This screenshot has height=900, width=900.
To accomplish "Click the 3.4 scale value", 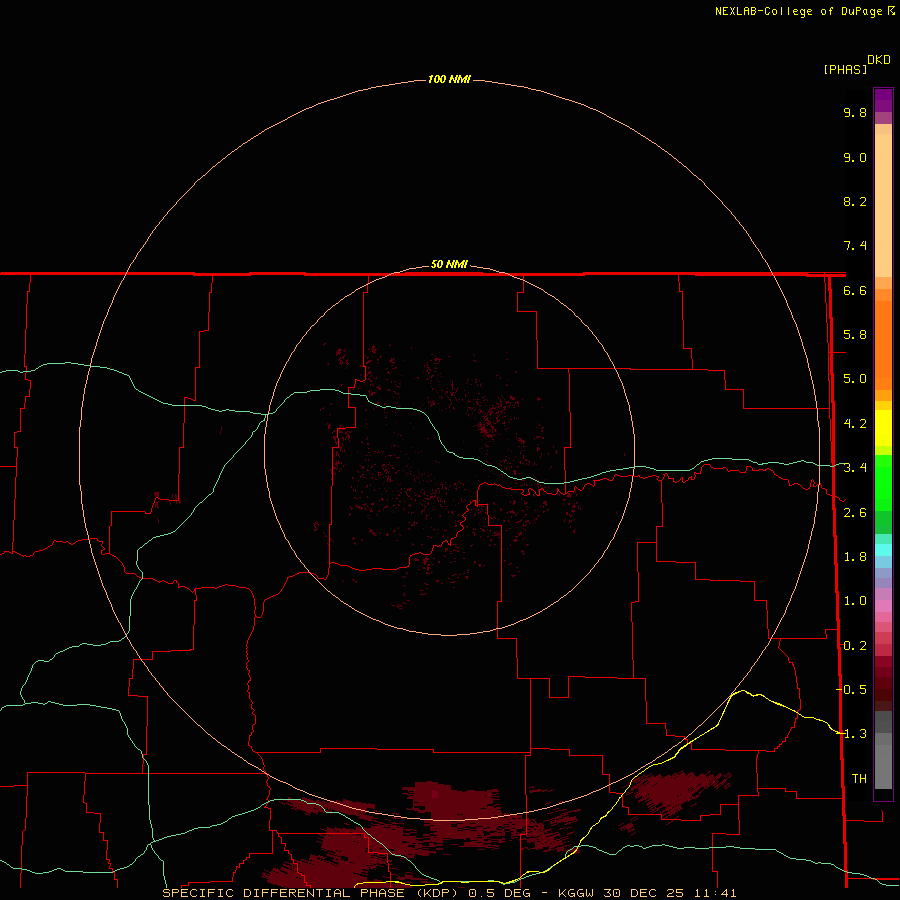I will [855, 468].
